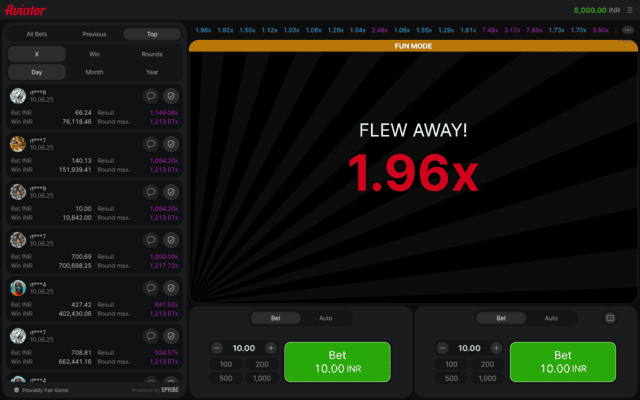Filter top bets by Month
Viewport: 640px width, 400px height.
tap(94, 72)
